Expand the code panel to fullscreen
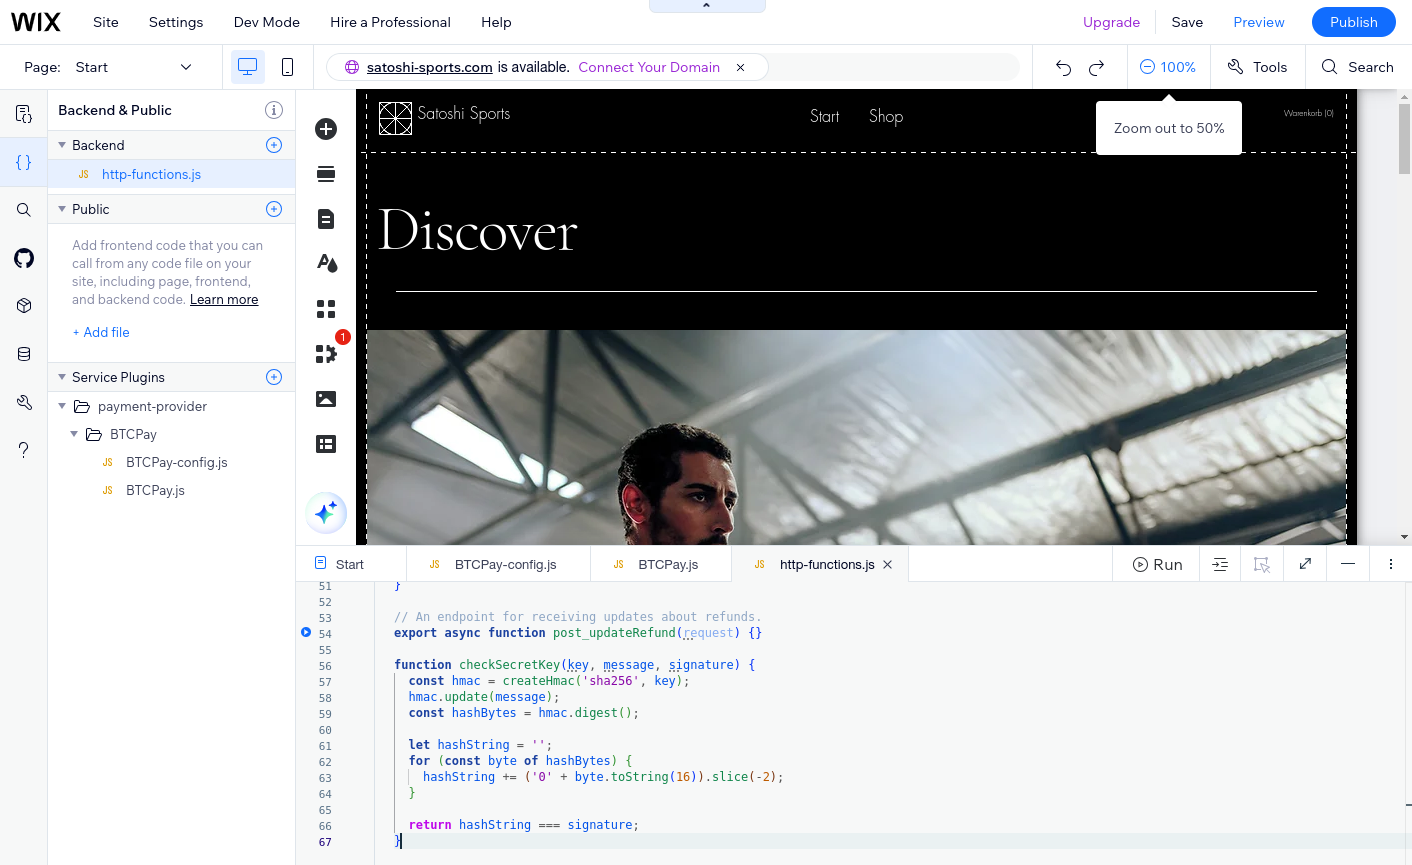This screenshot has width=1412, height=865. [1304, 563]
